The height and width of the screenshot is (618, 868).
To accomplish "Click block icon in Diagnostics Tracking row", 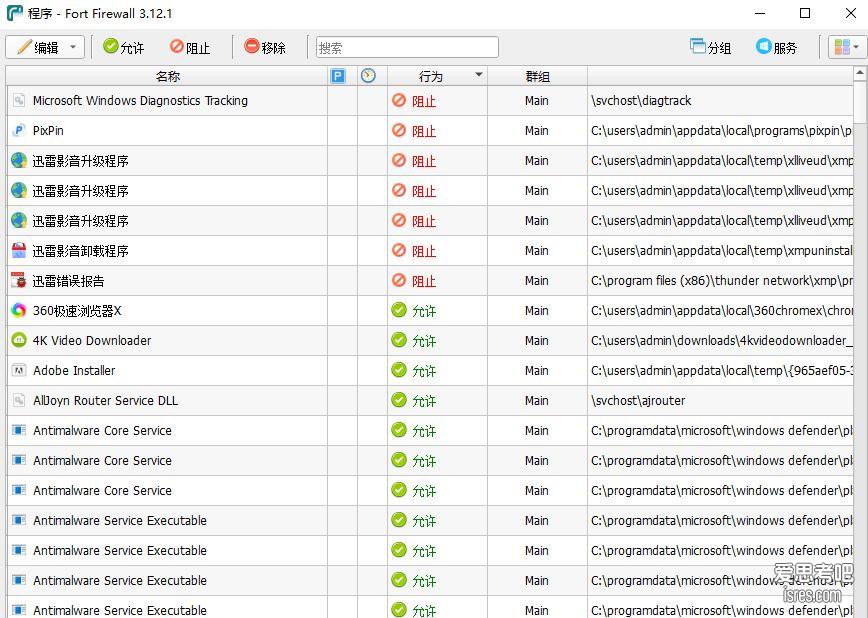I will tap(399, 100).
